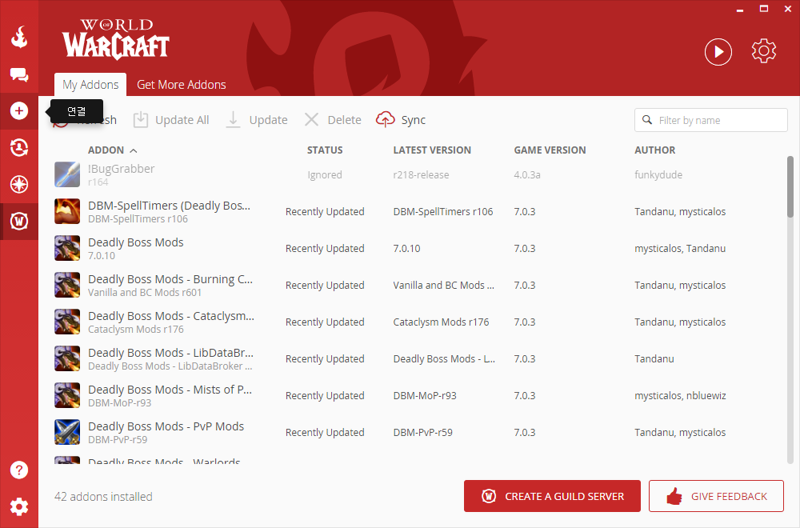Image resolution: width=800 pixels, height=528 pixels.
Task: Click the Deadly Boss Mods Cataclysm icon
Action: [67, 322]
